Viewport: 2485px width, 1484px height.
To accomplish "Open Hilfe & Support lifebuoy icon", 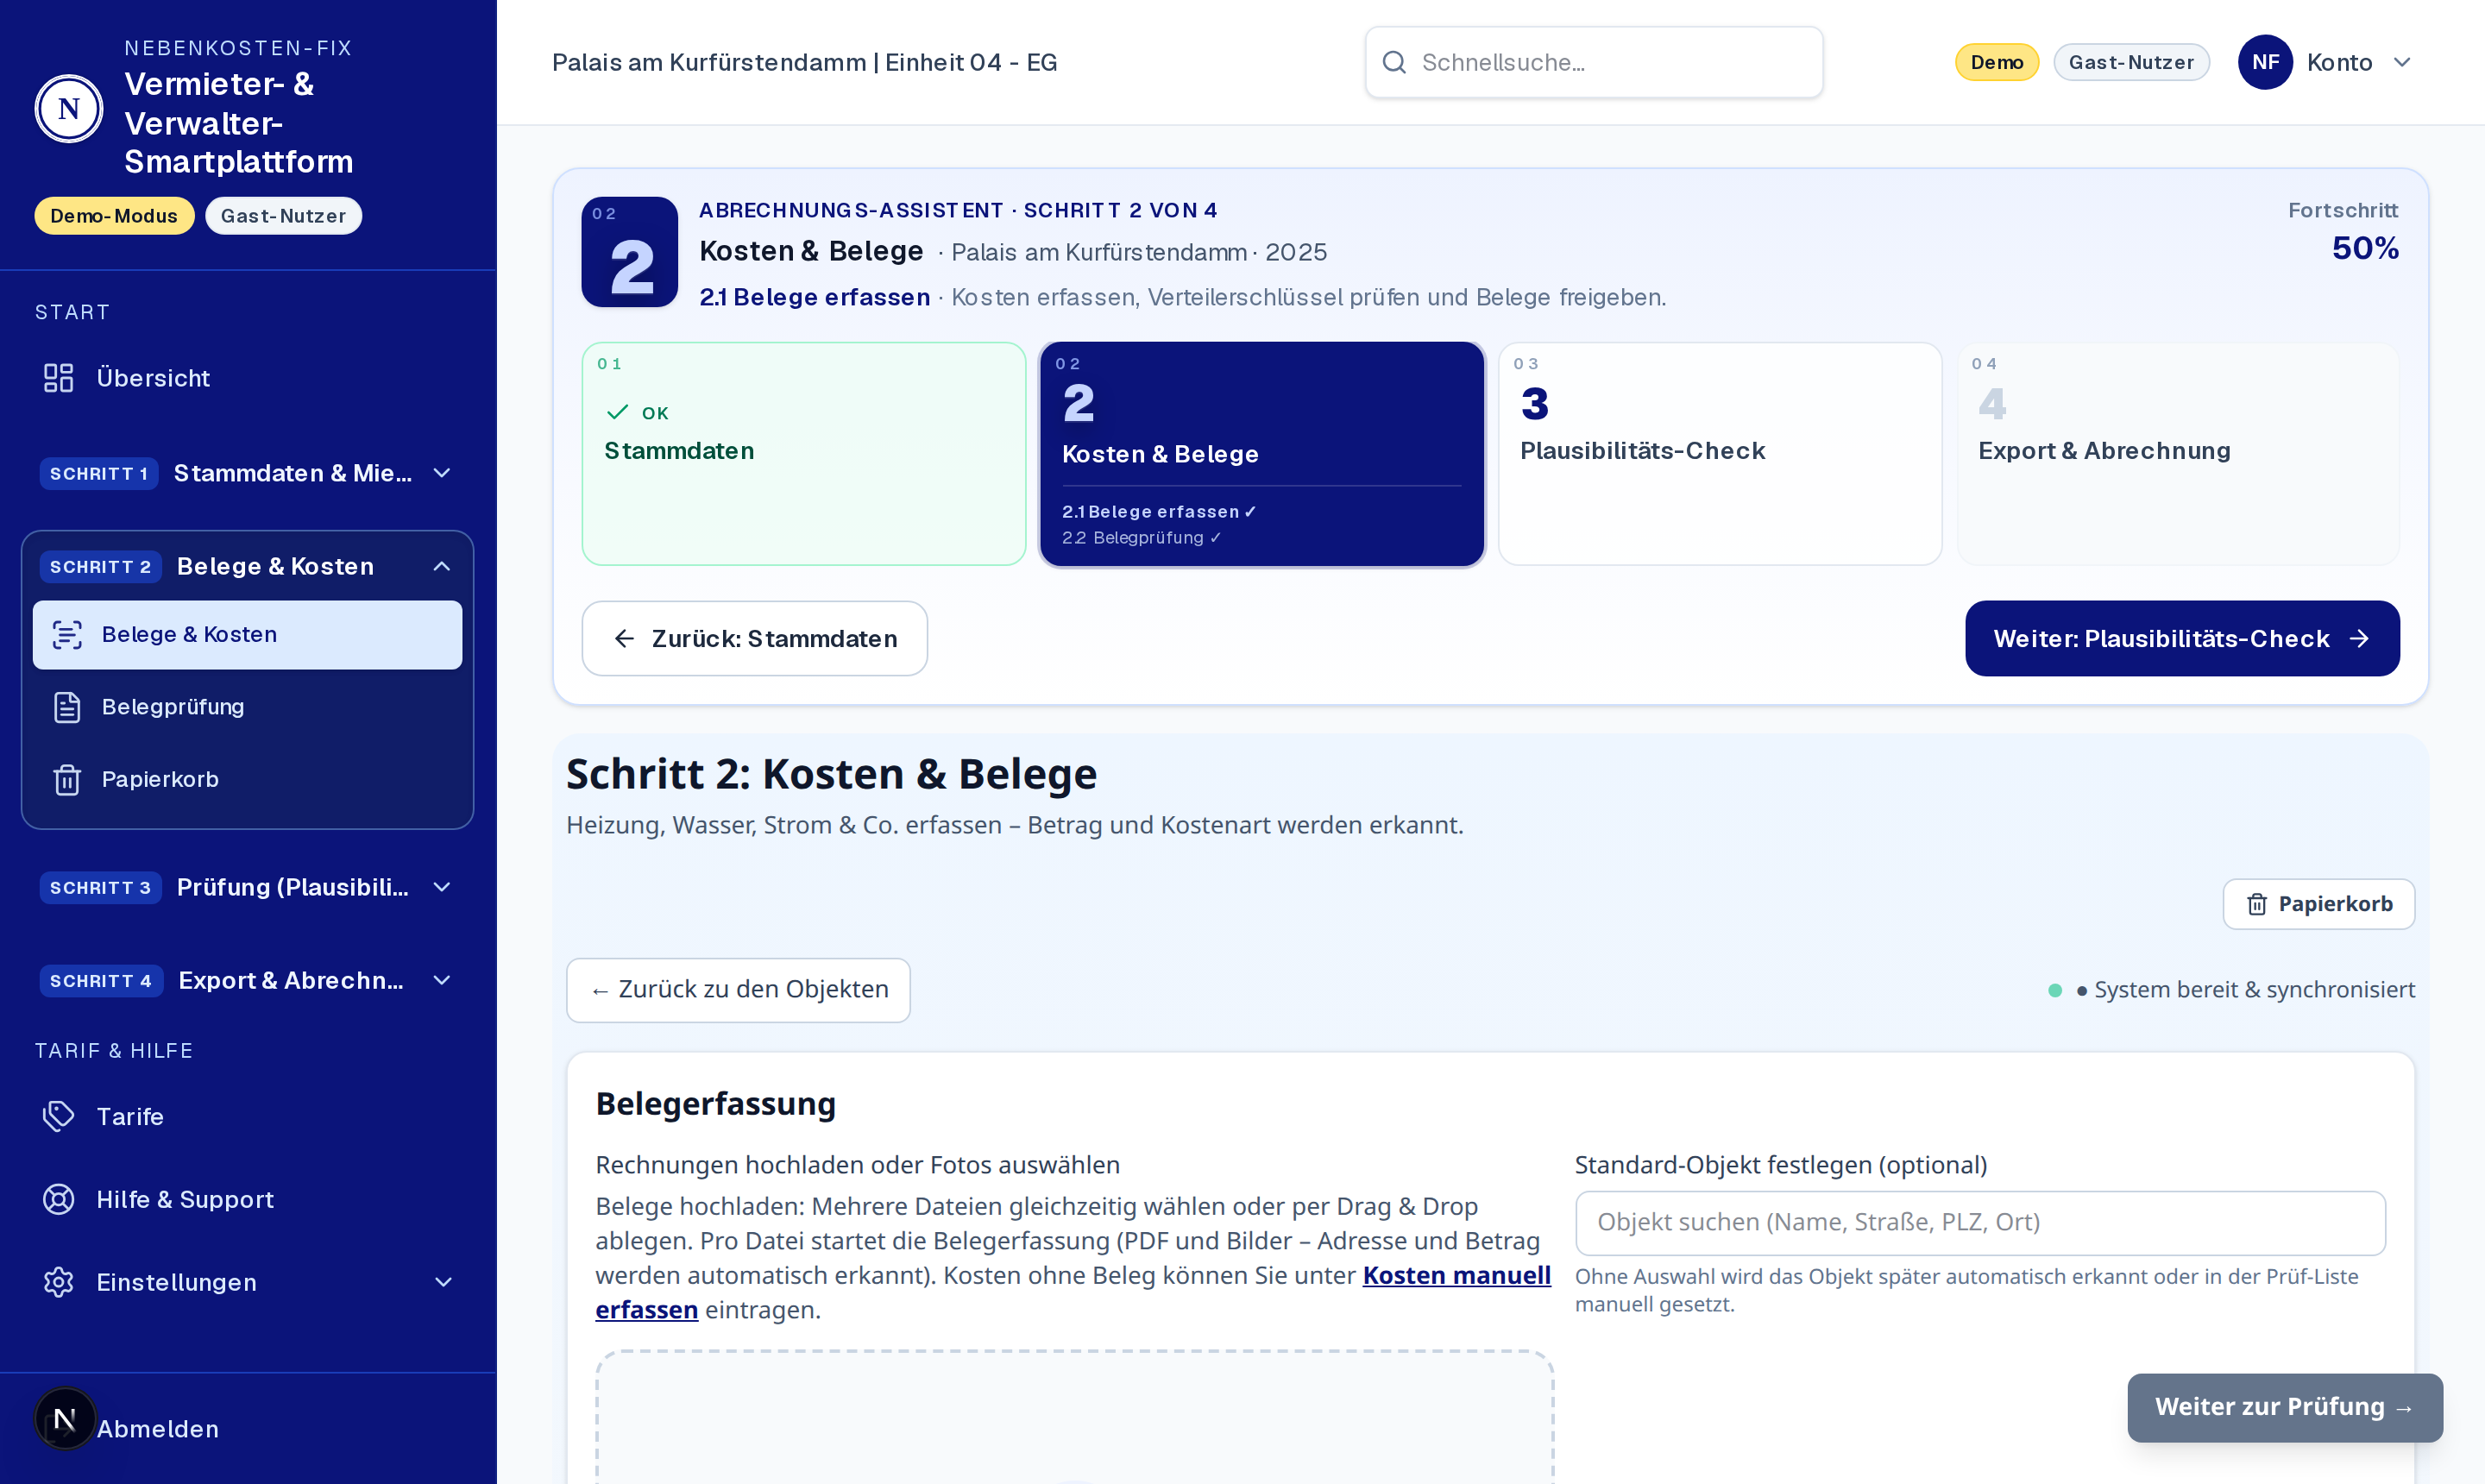I will [x=59, y=1199].
